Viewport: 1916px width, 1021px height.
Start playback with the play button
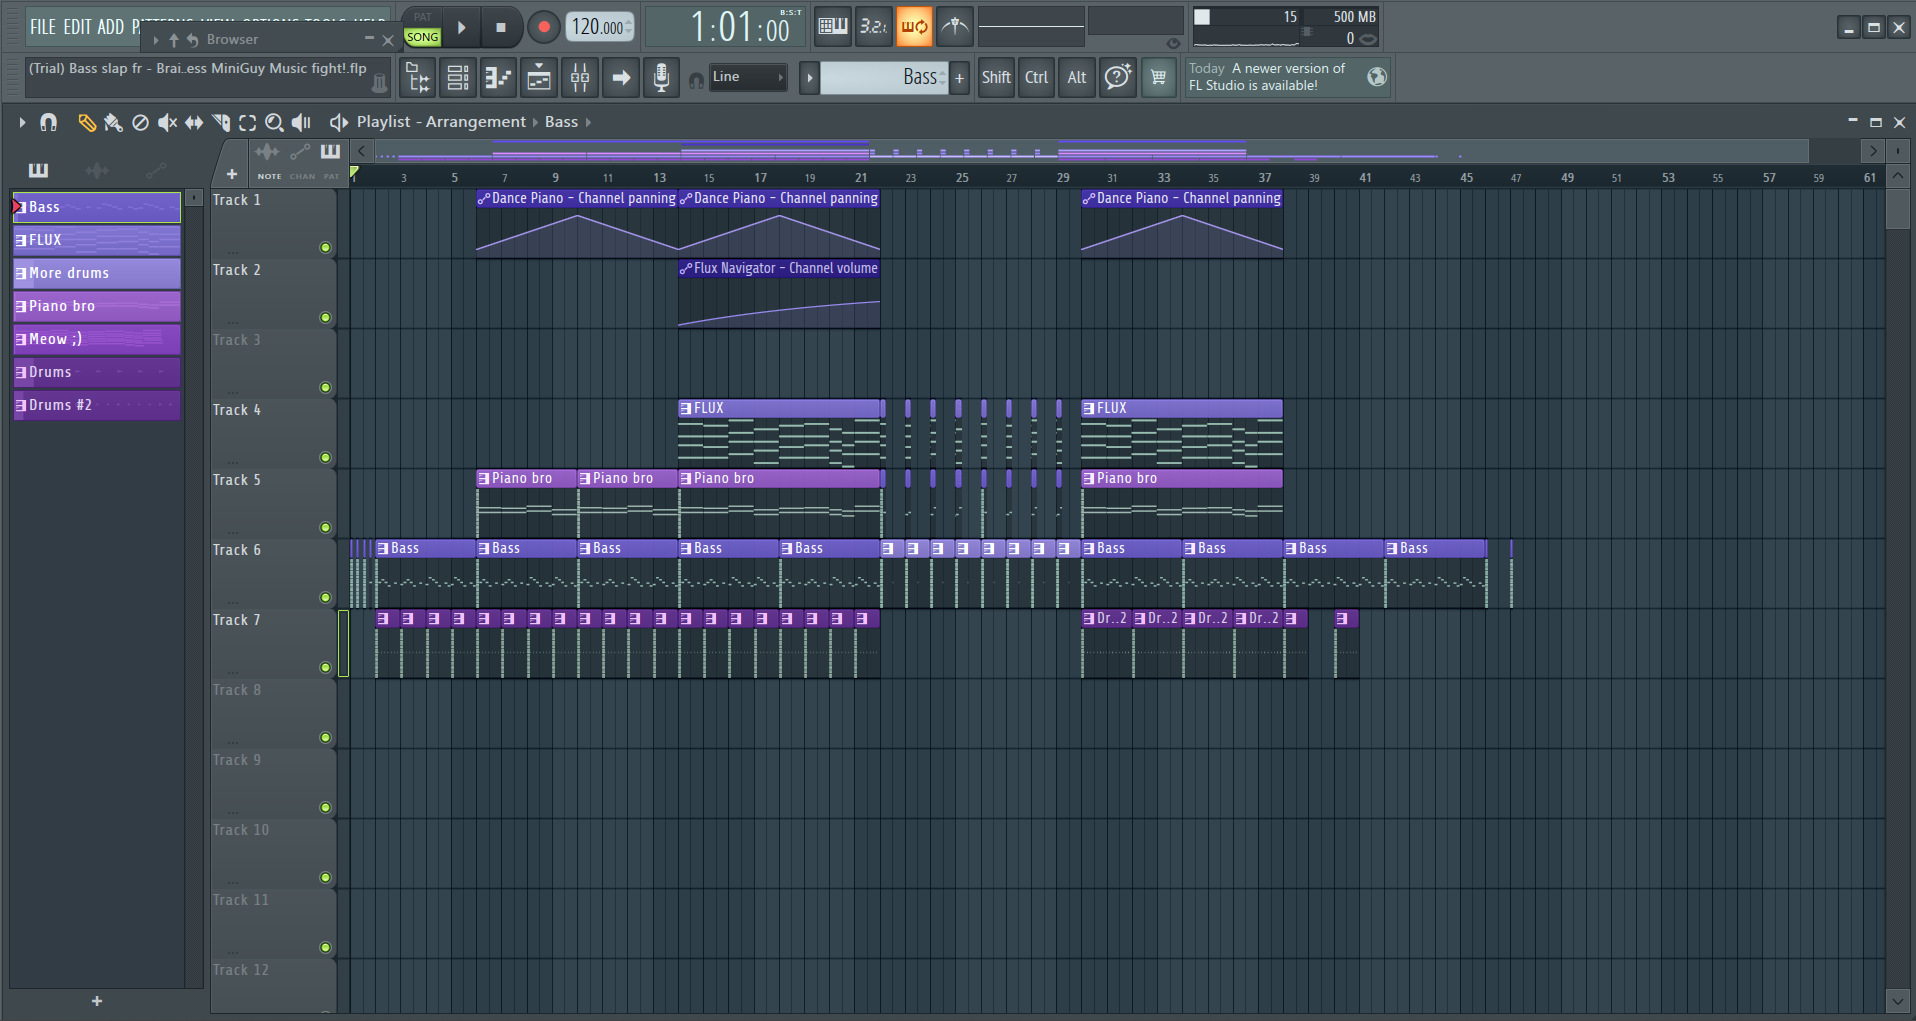461,28
